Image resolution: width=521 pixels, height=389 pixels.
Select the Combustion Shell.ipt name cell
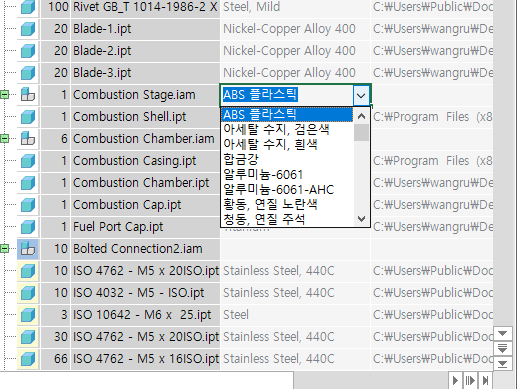[145, 117]
